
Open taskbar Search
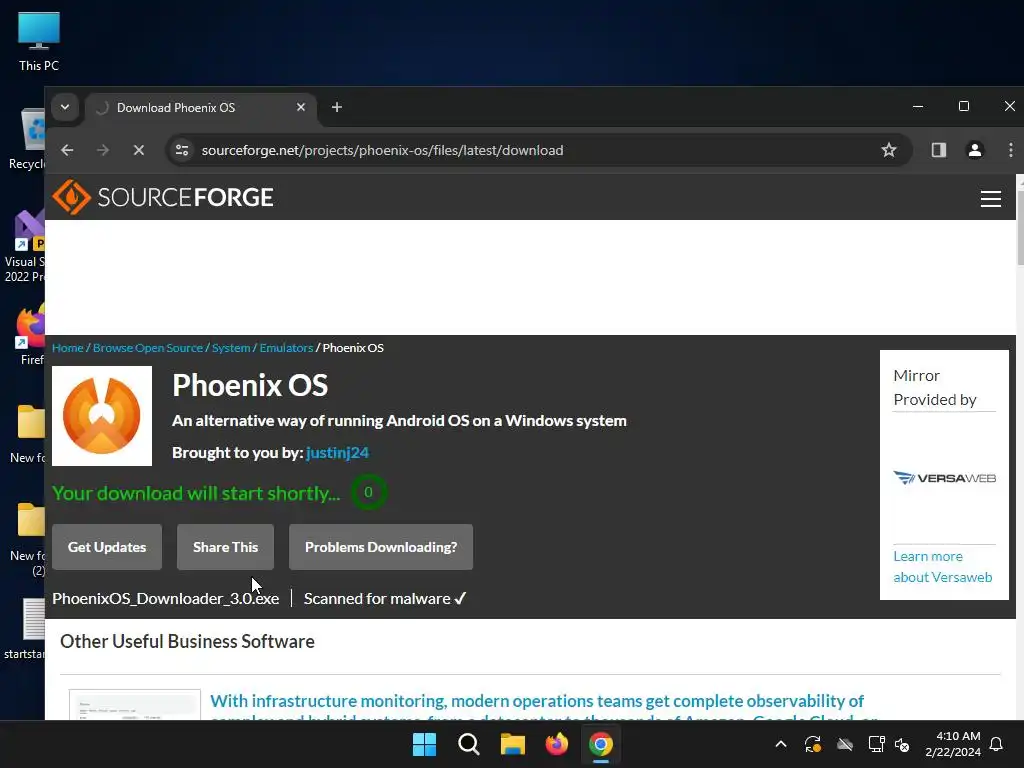click(x=468, y=744)
